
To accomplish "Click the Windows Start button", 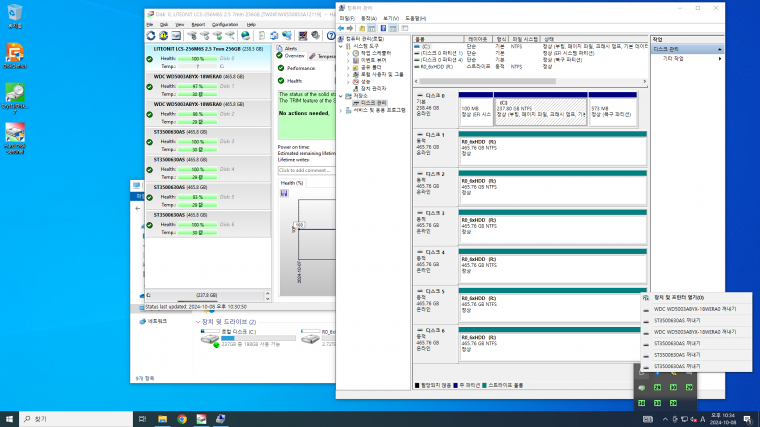I will tap(9, 419).
